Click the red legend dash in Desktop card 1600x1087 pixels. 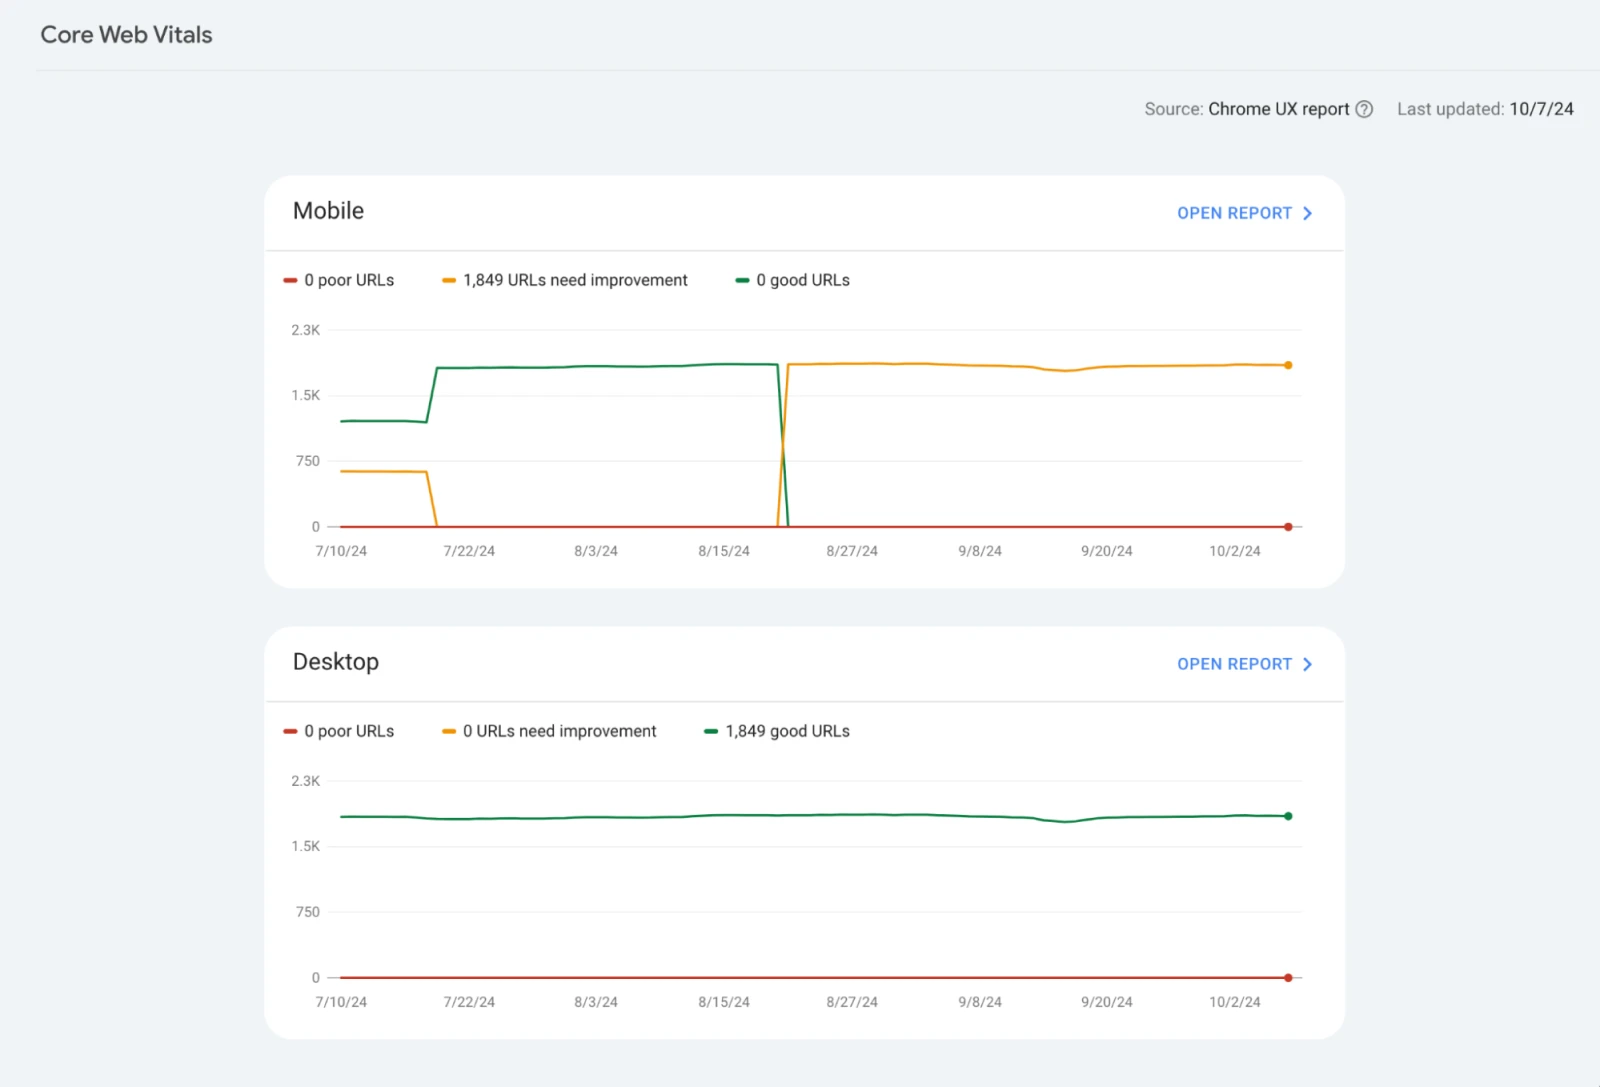[290, 732]
